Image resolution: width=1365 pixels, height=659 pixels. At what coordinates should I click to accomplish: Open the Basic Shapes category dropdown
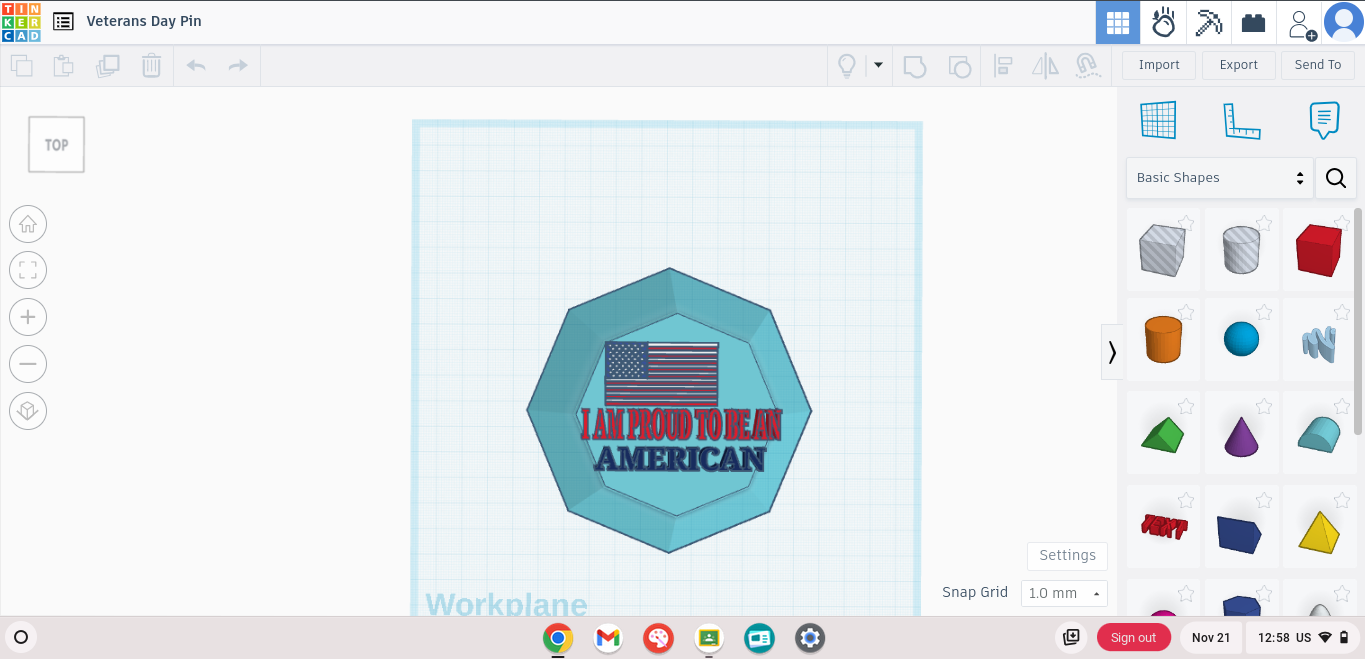tap(1220, 178)
